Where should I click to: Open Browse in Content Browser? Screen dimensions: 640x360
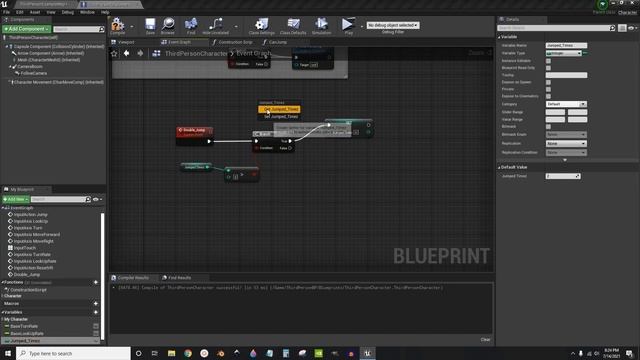(x=168, y=26)
